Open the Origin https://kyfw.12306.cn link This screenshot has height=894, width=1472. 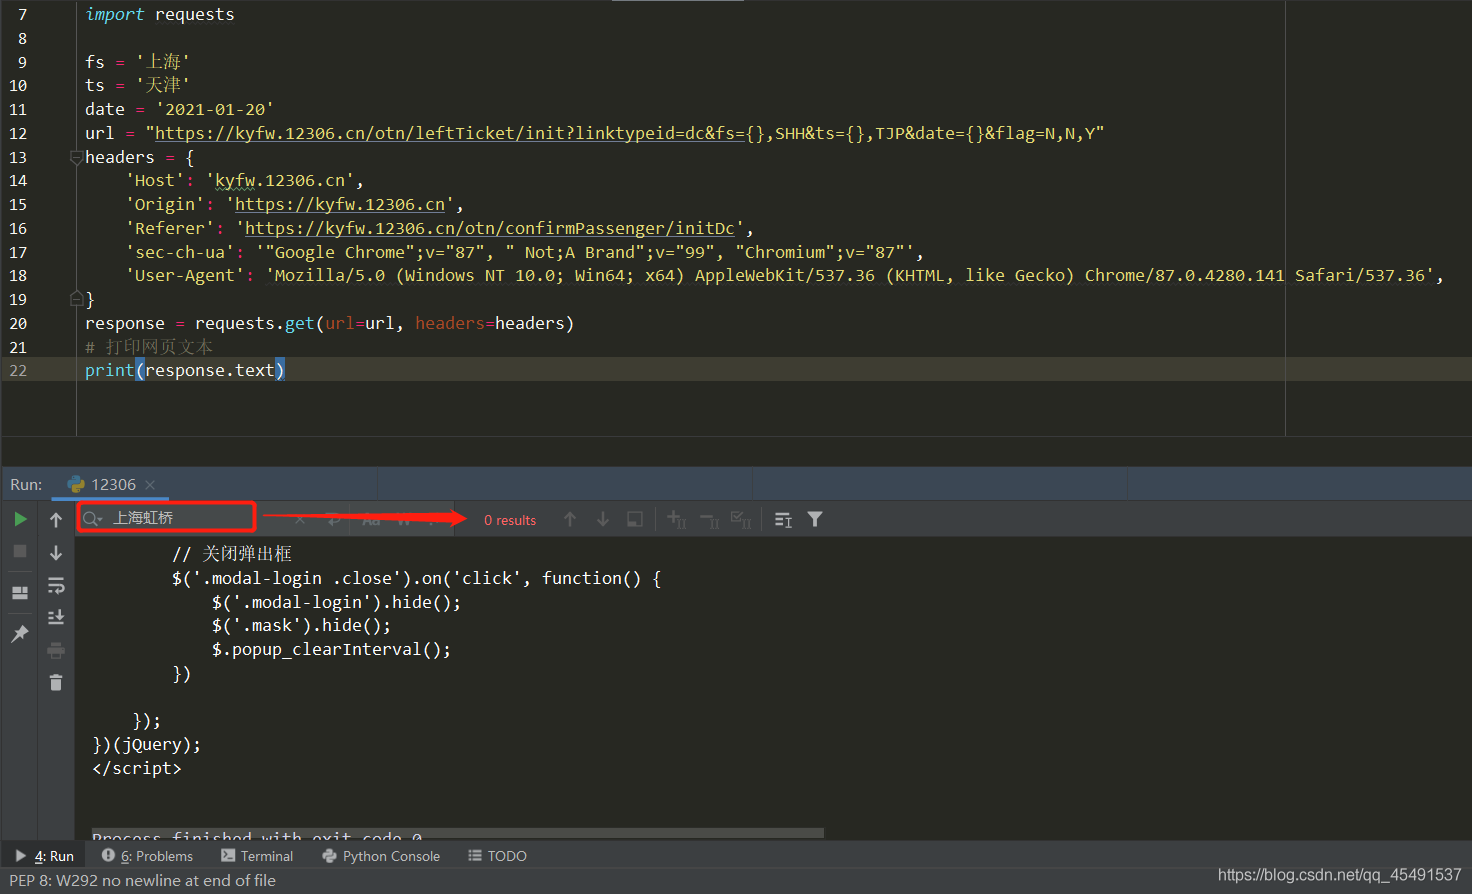(x=340, y=204)
